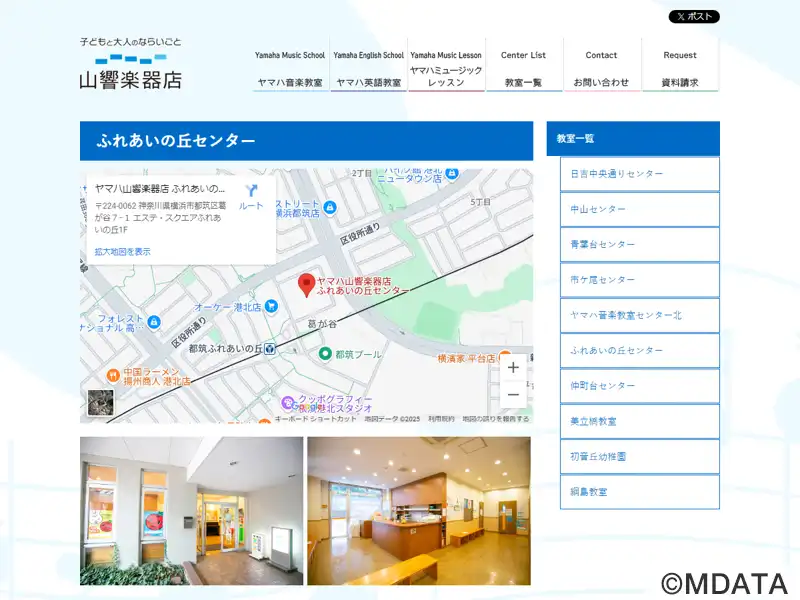Open ふれあいの丘センター sidebar link
This screenshot has width=800, height=600.
pyautogui.click(x=640, y=351)
